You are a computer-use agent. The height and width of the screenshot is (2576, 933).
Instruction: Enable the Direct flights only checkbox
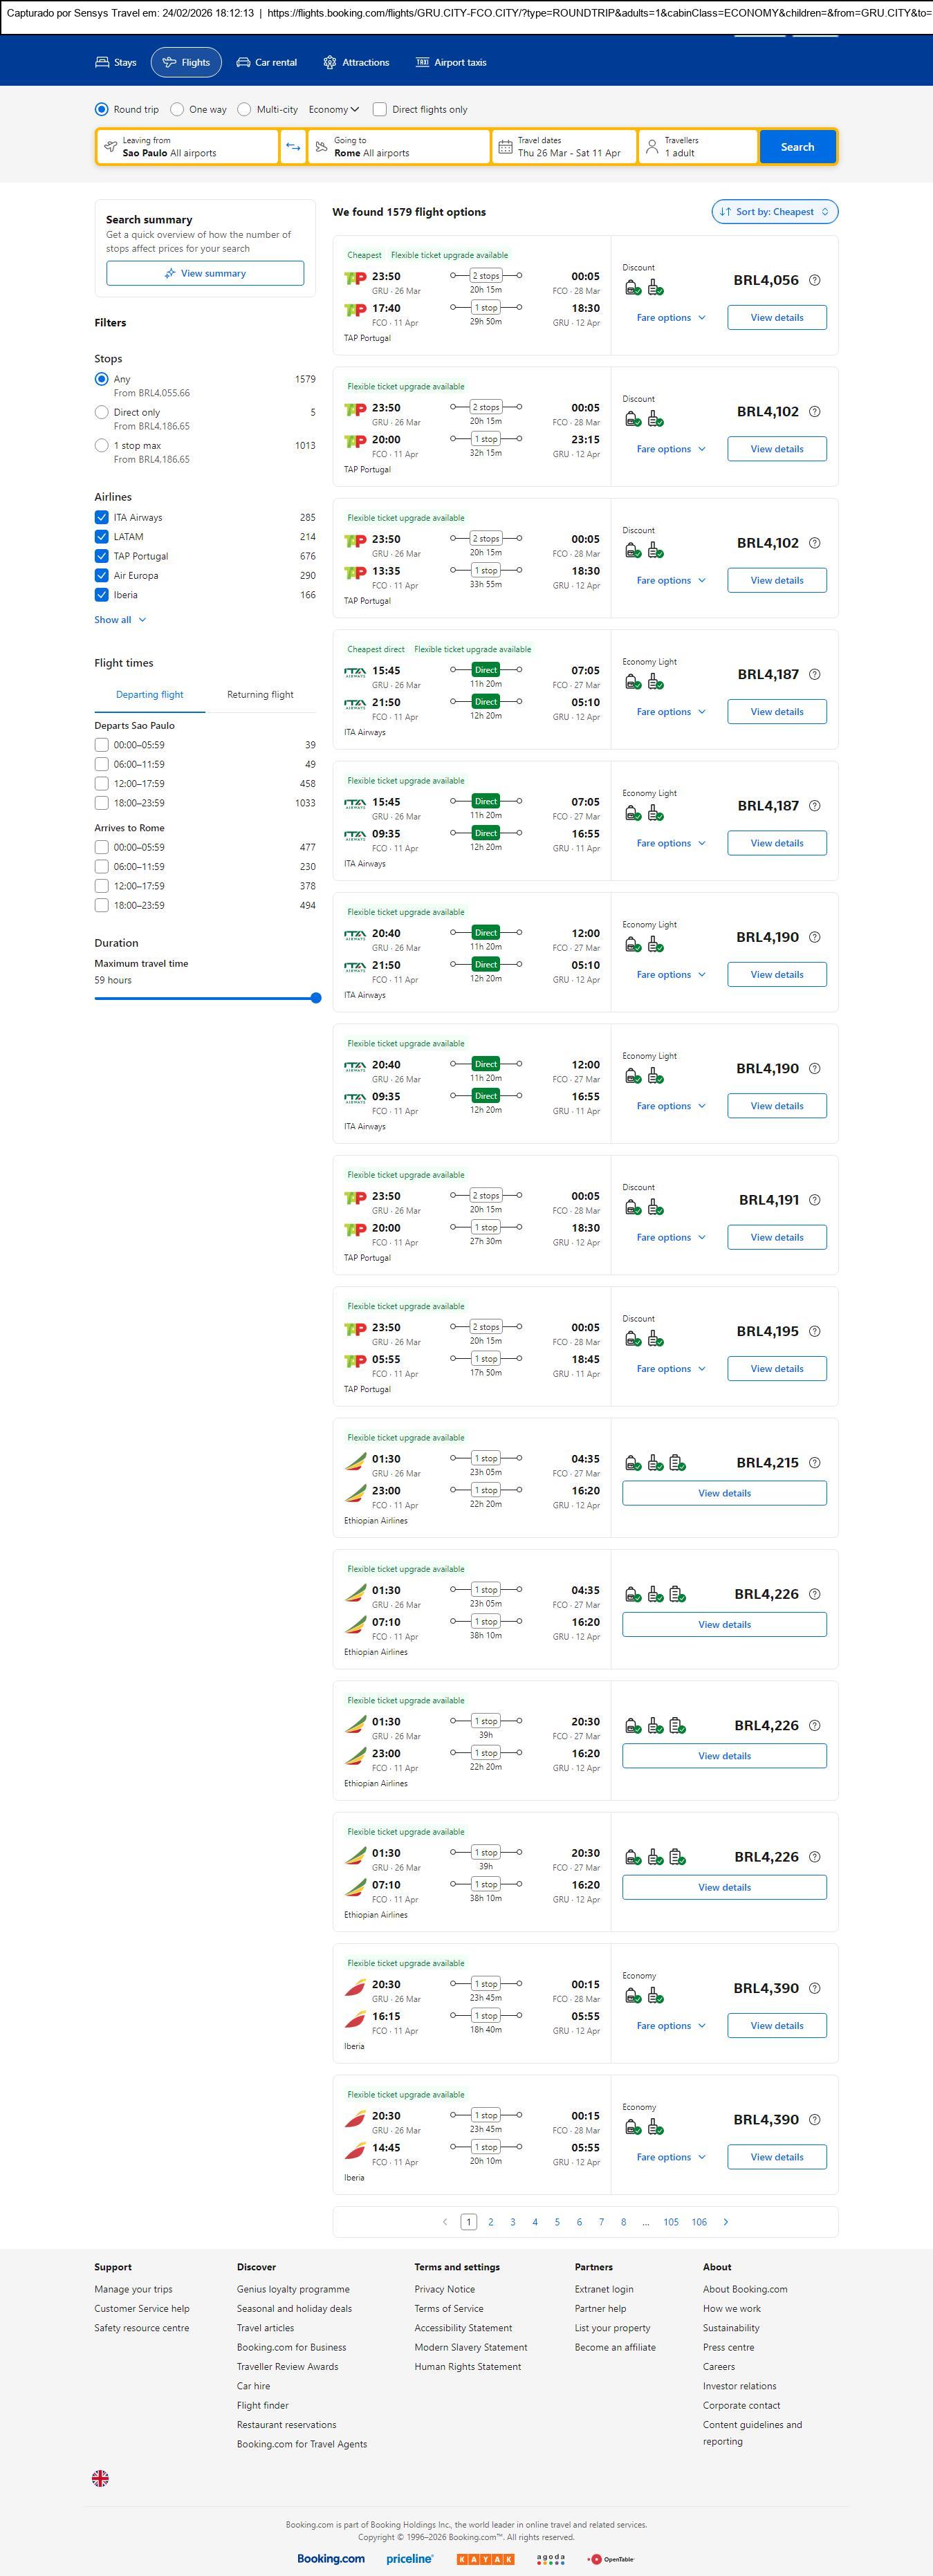(380, 109)
